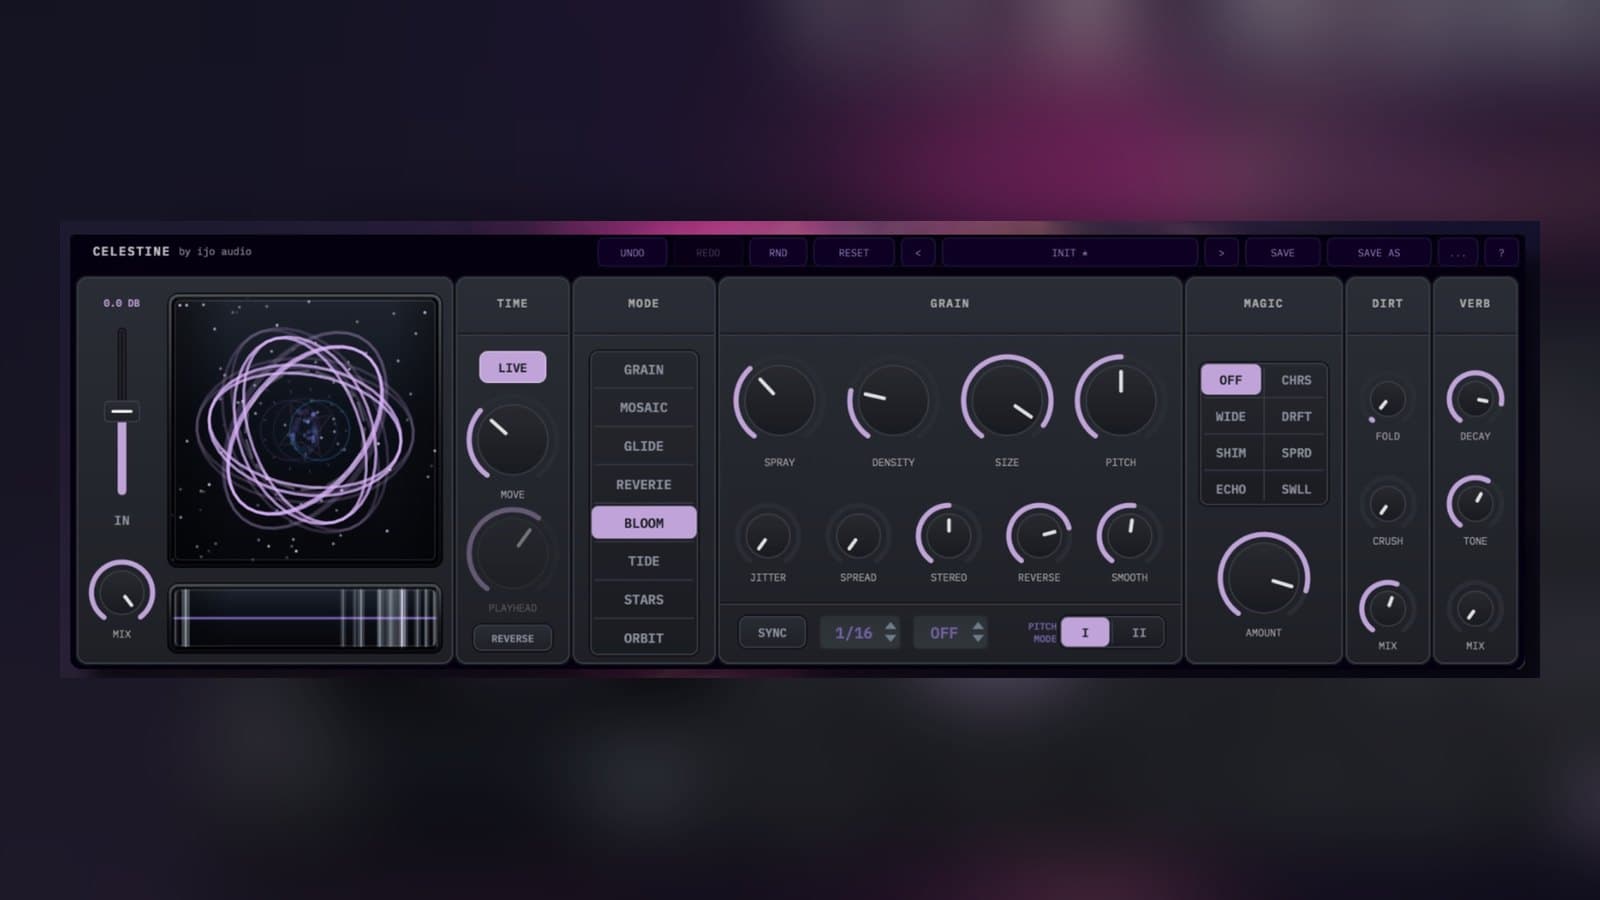Image resolution: width=1600 pixels, height=900 pixels.
Task: Go to next preset arrow
Action: pyautogui.click(x=1221, y=253)
